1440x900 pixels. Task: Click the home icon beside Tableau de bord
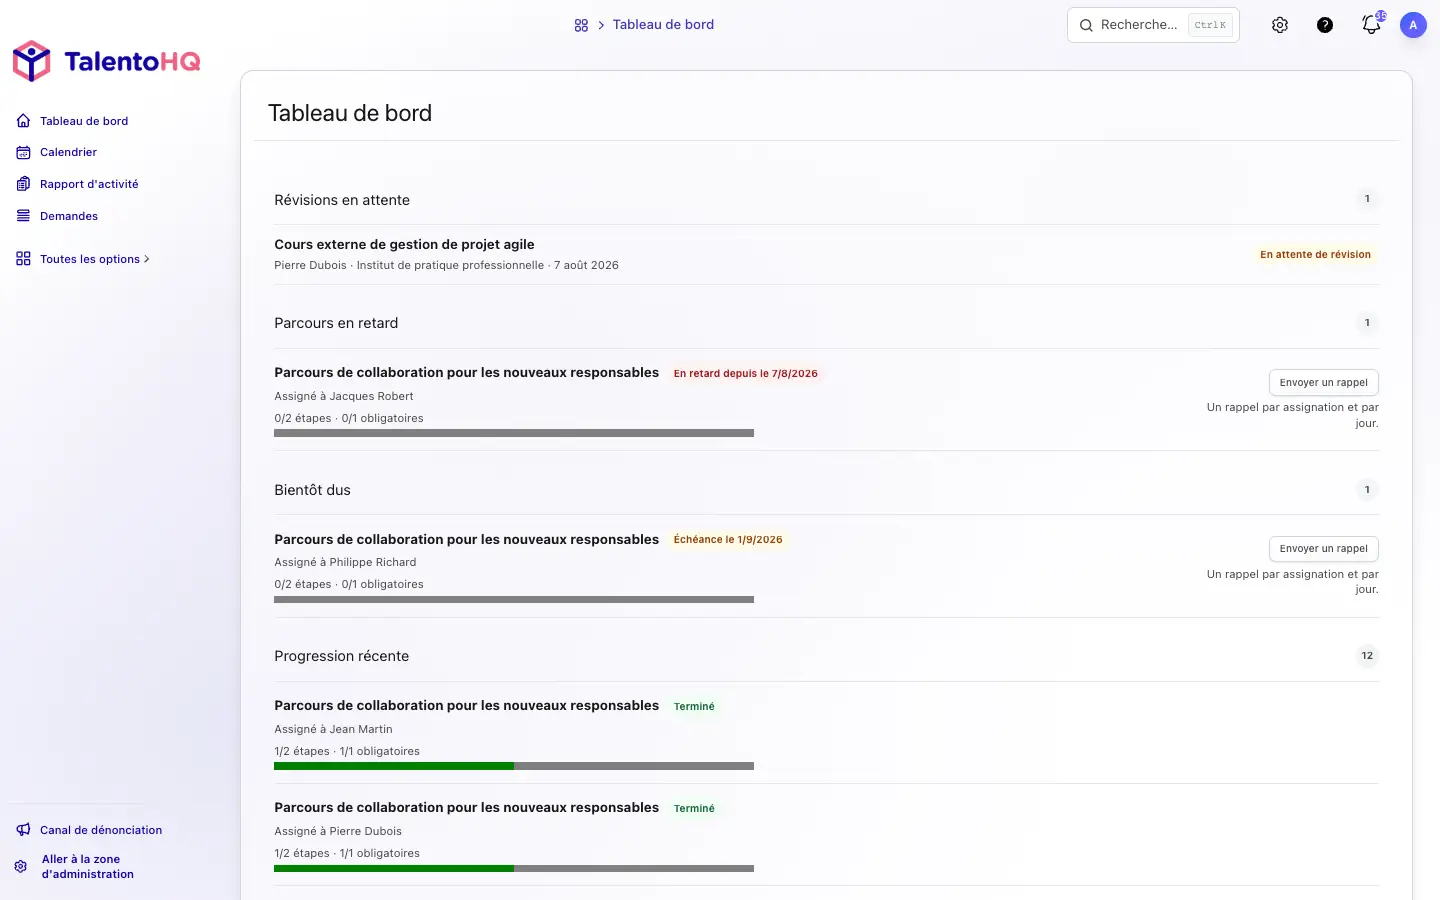pos(23,121)
